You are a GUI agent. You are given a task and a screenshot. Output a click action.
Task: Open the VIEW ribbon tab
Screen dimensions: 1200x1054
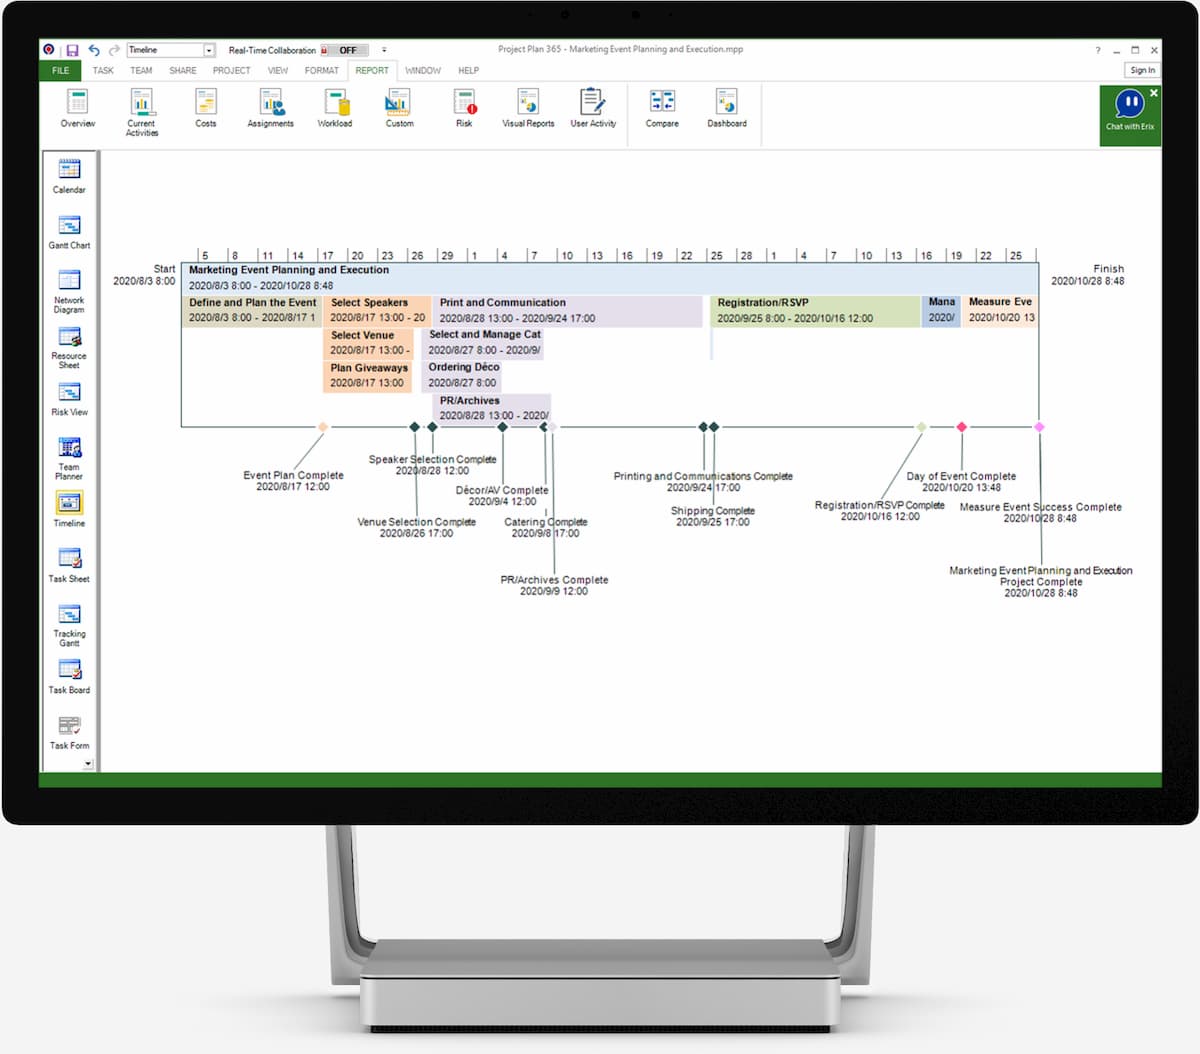point(278,71)
